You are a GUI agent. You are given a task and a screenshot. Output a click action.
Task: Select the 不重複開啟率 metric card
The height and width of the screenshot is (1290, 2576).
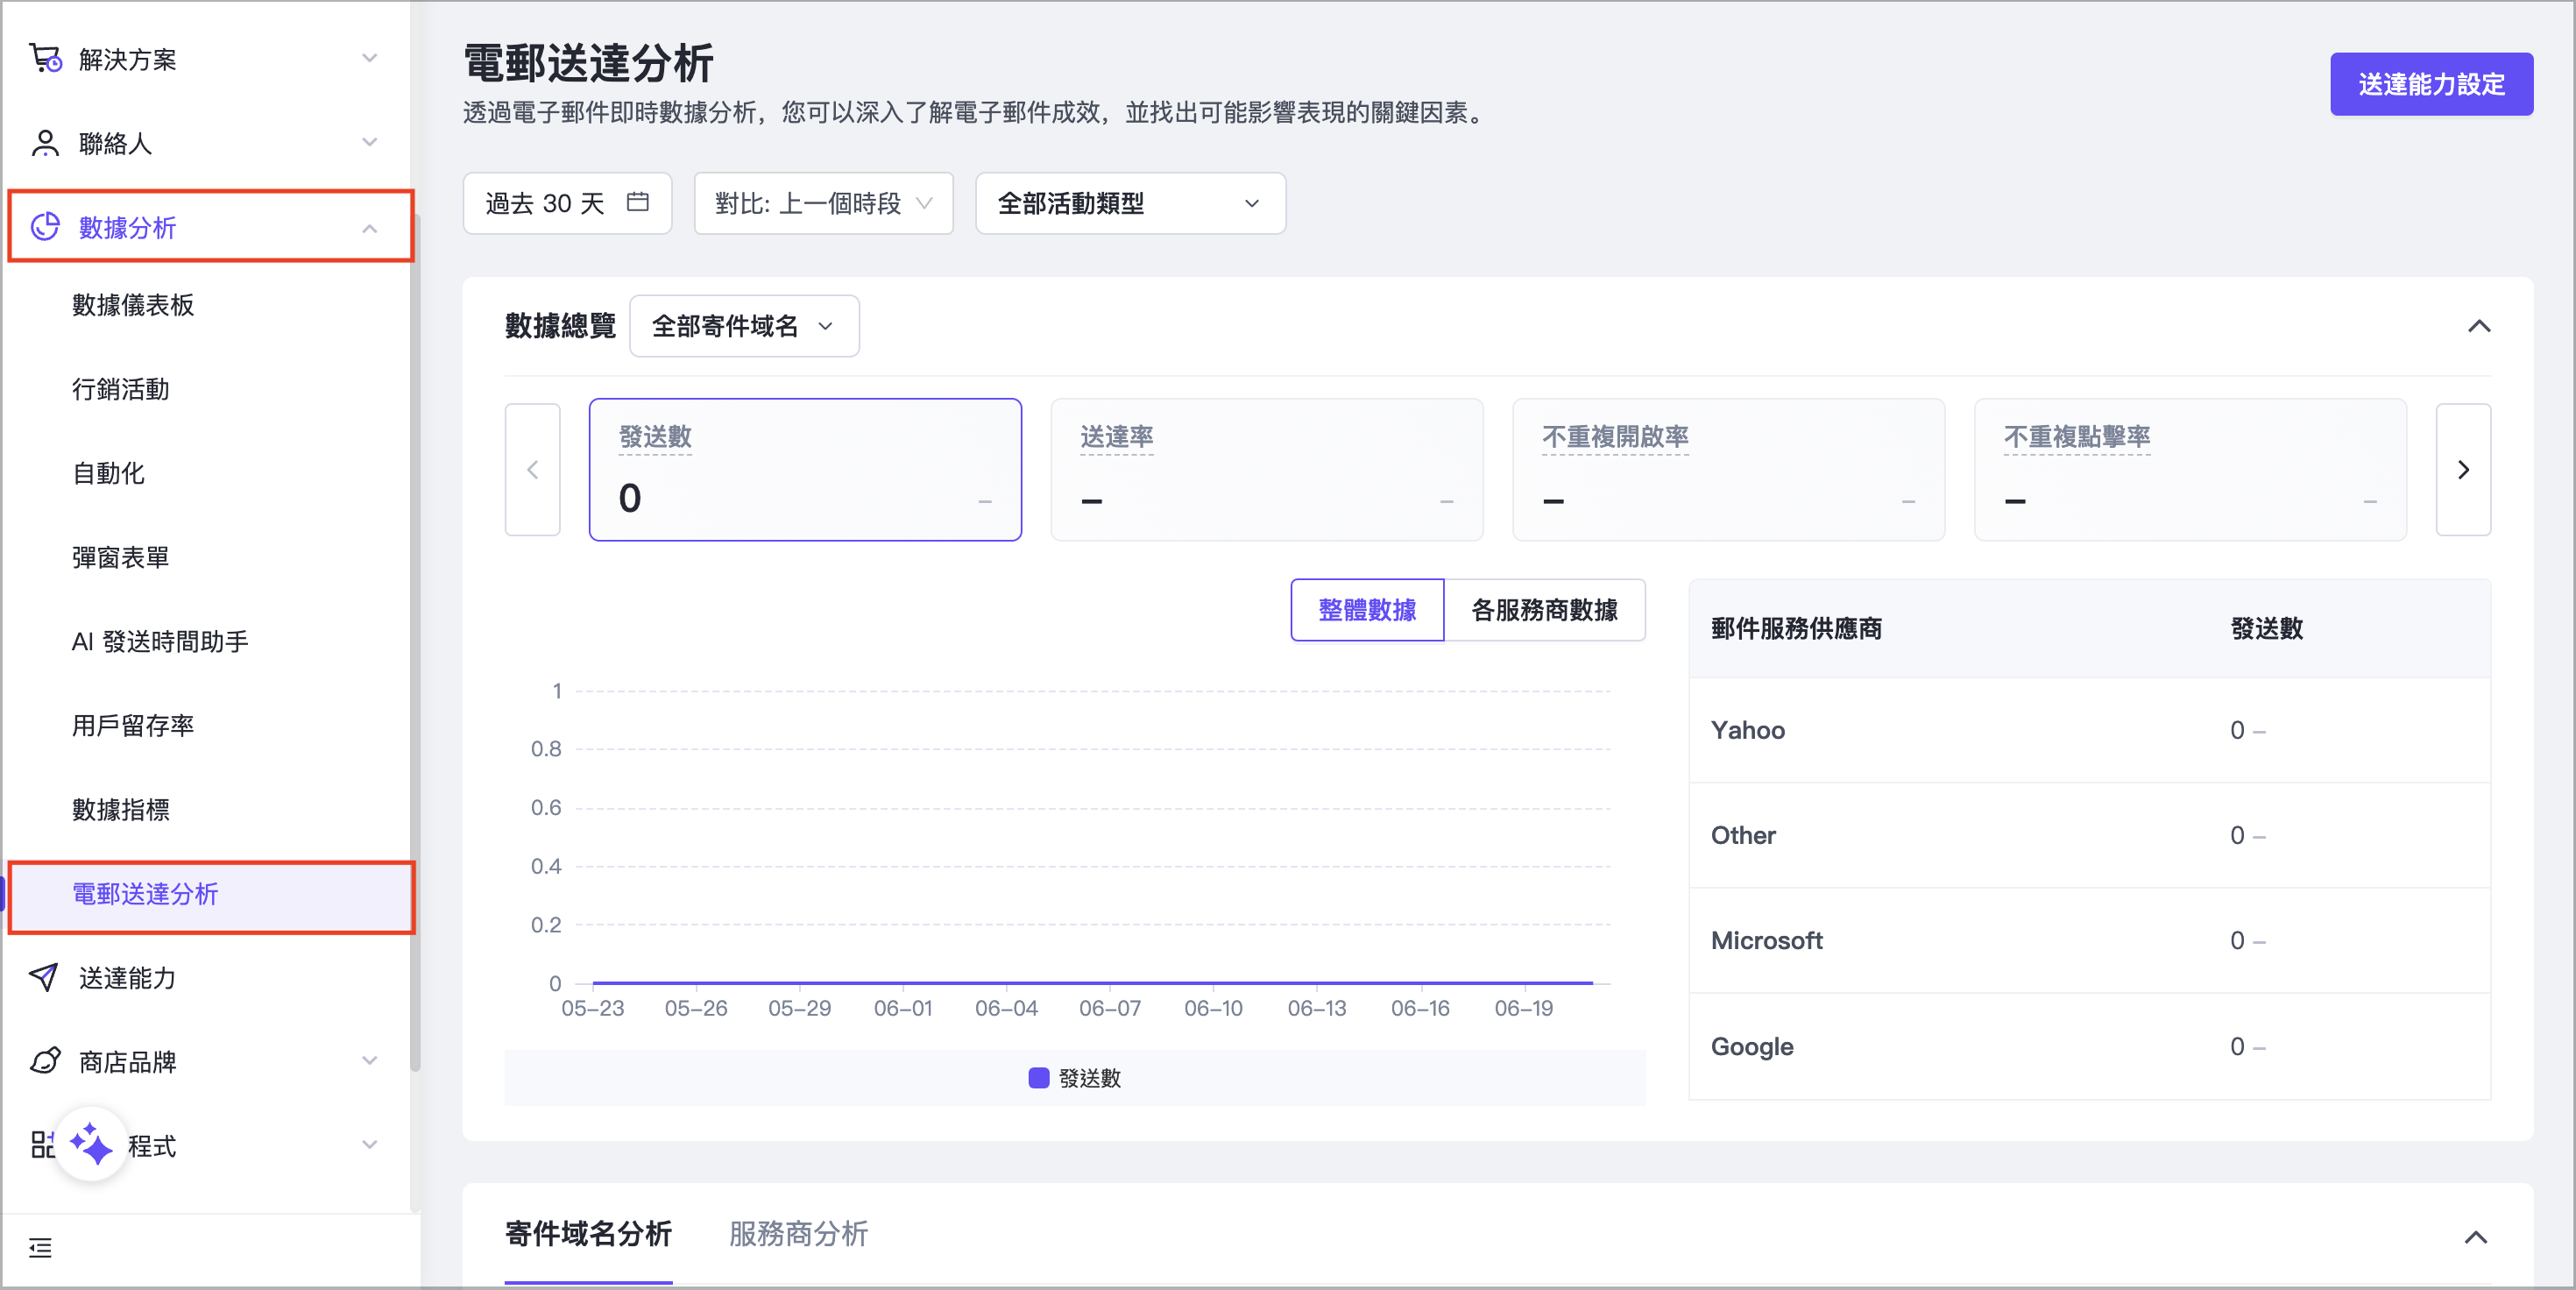click(x=1729, y=470)
